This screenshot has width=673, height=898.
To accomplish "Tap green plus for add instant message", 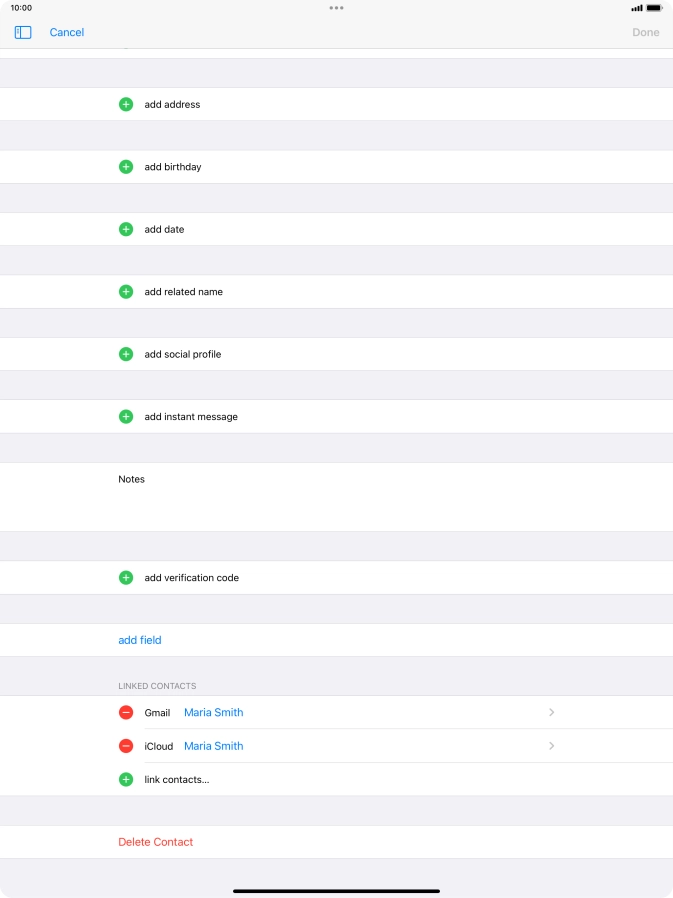I will click(126, 417).
